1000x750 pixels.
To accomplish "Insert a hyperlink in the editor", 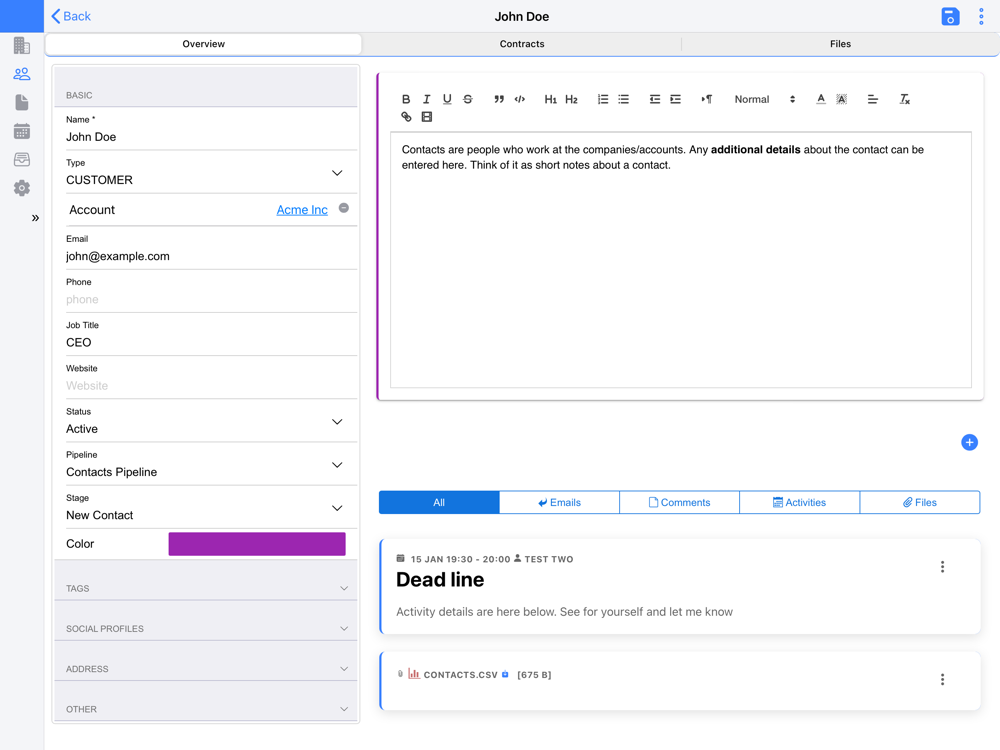I will [406, 117].
